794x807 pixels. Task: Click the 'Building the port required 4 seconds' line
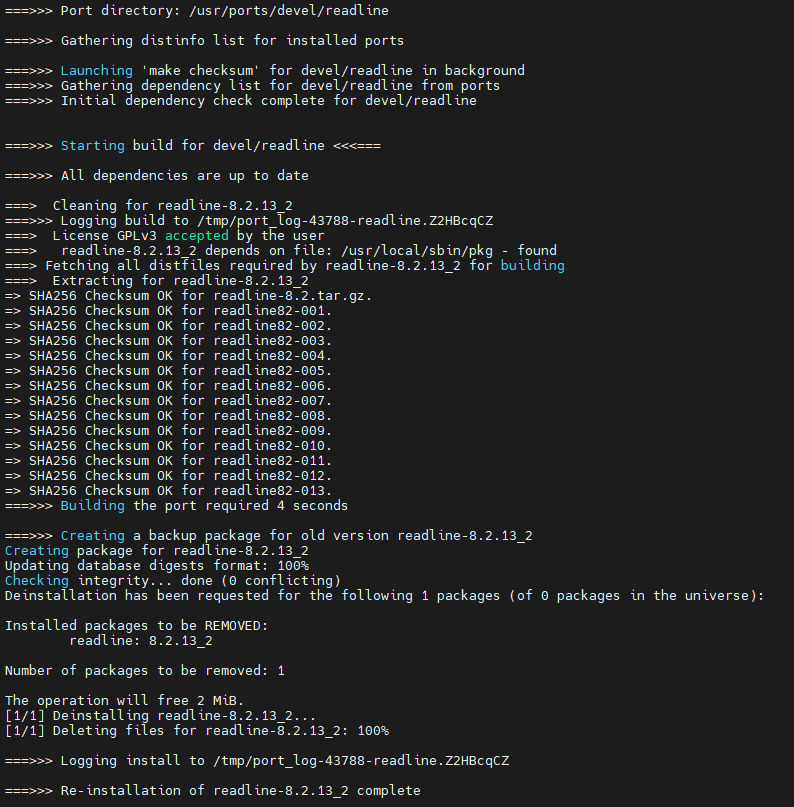click(x=204, y=506)
